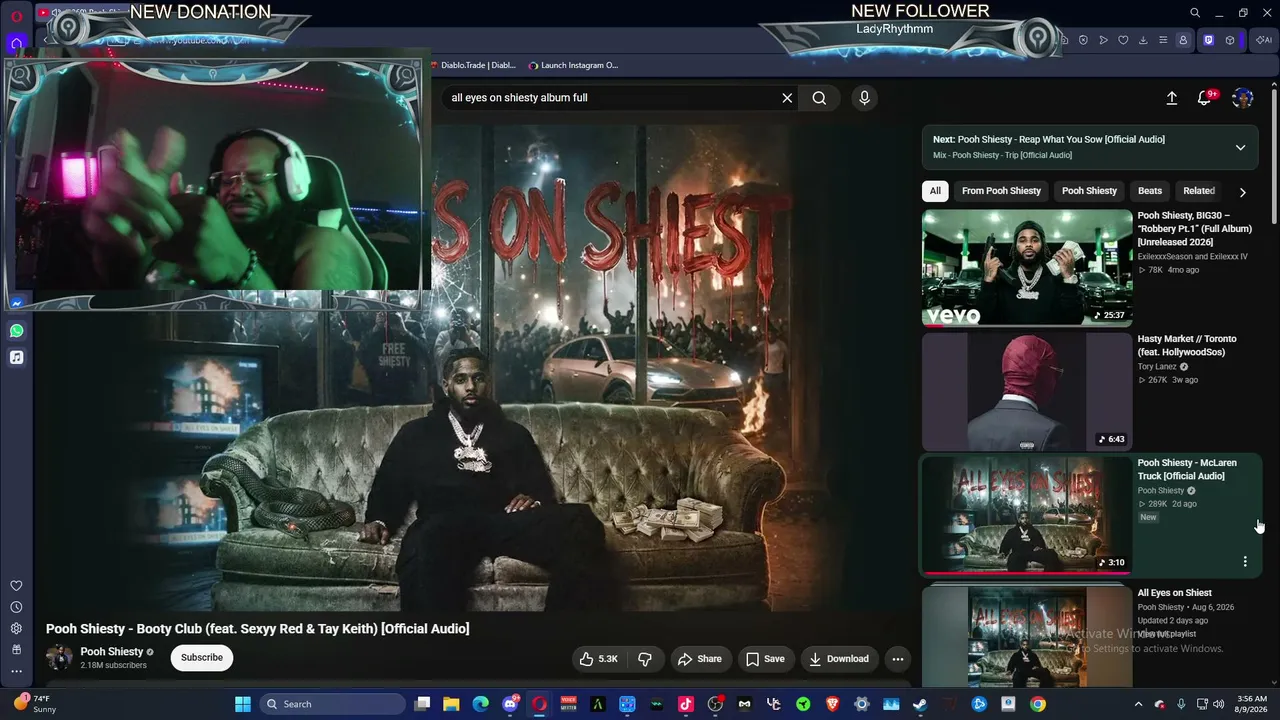Start voice search with the microphone
The image size is (1280, 720).
pos(865,98)
